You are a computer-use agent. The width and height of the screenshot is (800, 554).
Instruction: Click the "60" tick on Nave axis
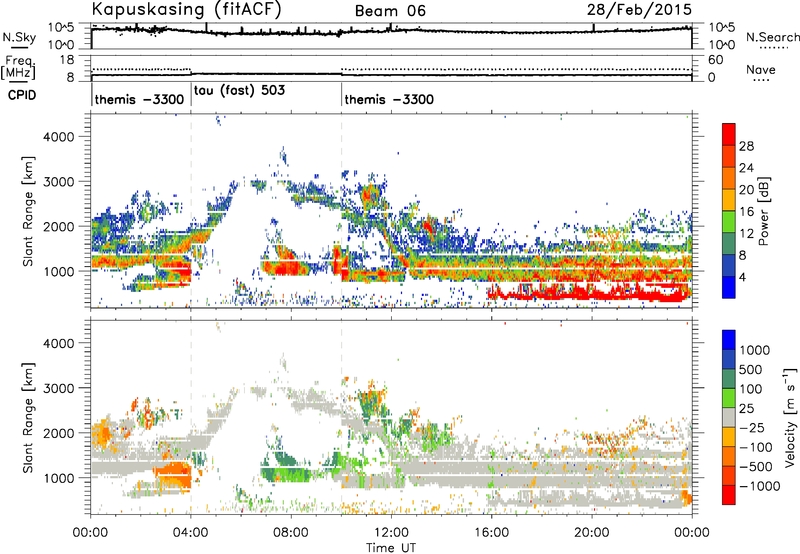[x=715, y=60]
